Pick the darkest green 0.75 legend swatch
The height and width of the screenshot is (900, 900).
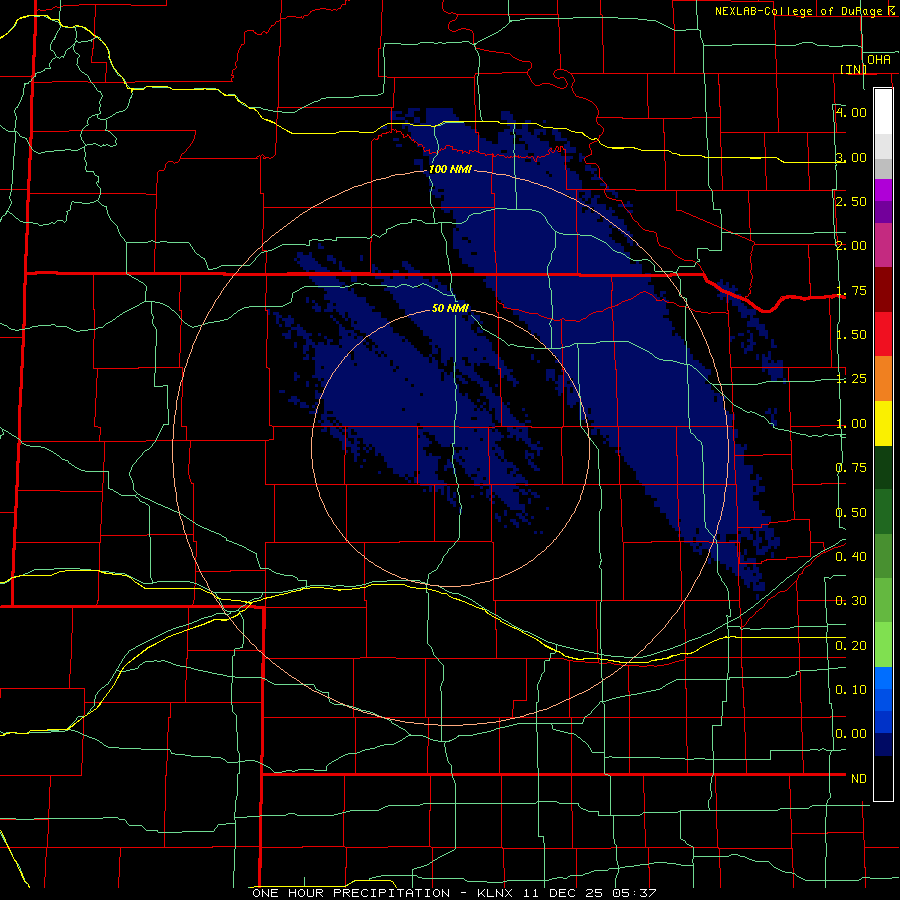883,467
